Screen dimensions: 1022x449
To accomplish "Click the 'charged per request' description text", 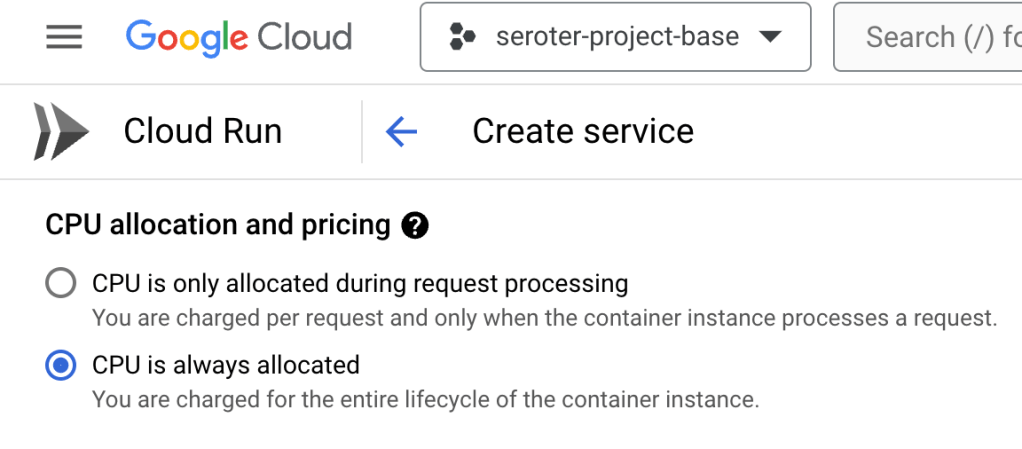I will click(544, 319).
